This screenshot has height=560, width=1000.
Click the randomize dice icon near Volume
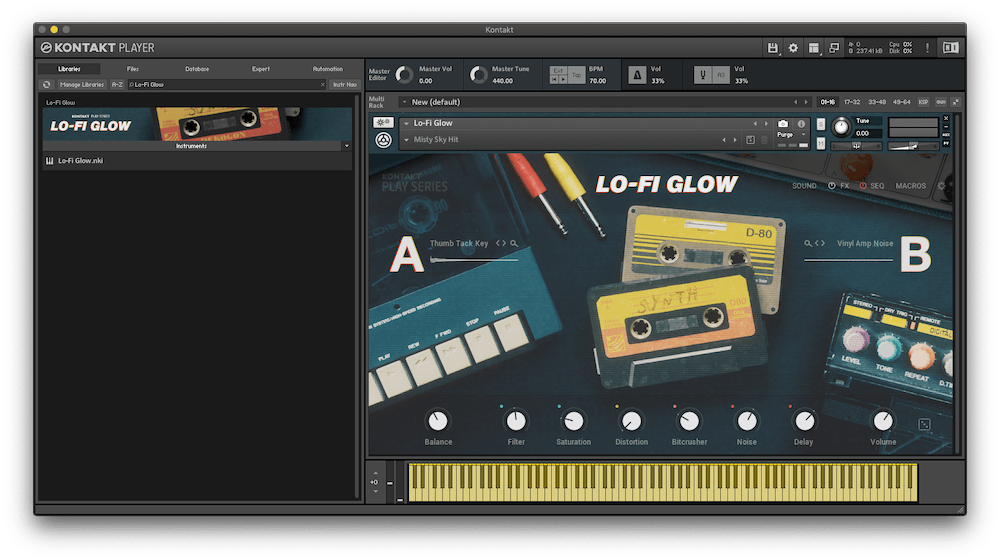tap(924, 424)
